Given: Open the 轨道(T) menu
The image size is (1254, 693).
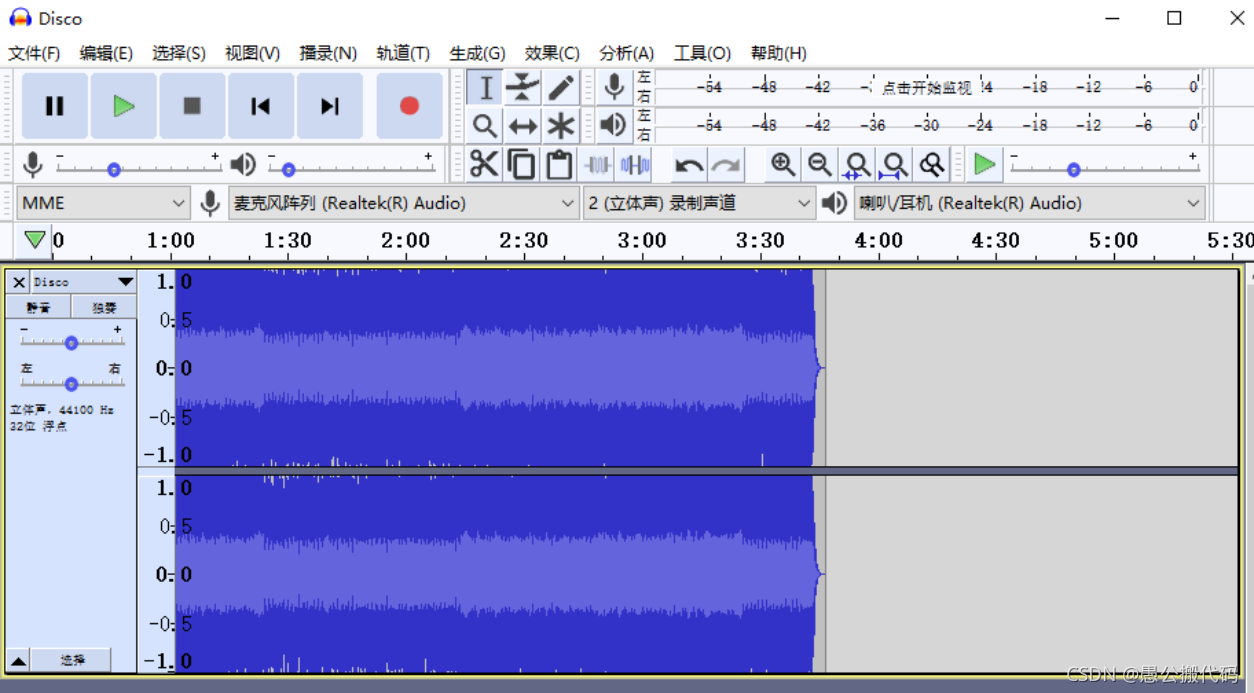Looking at the screenshot, I should (x=403, y=53).
